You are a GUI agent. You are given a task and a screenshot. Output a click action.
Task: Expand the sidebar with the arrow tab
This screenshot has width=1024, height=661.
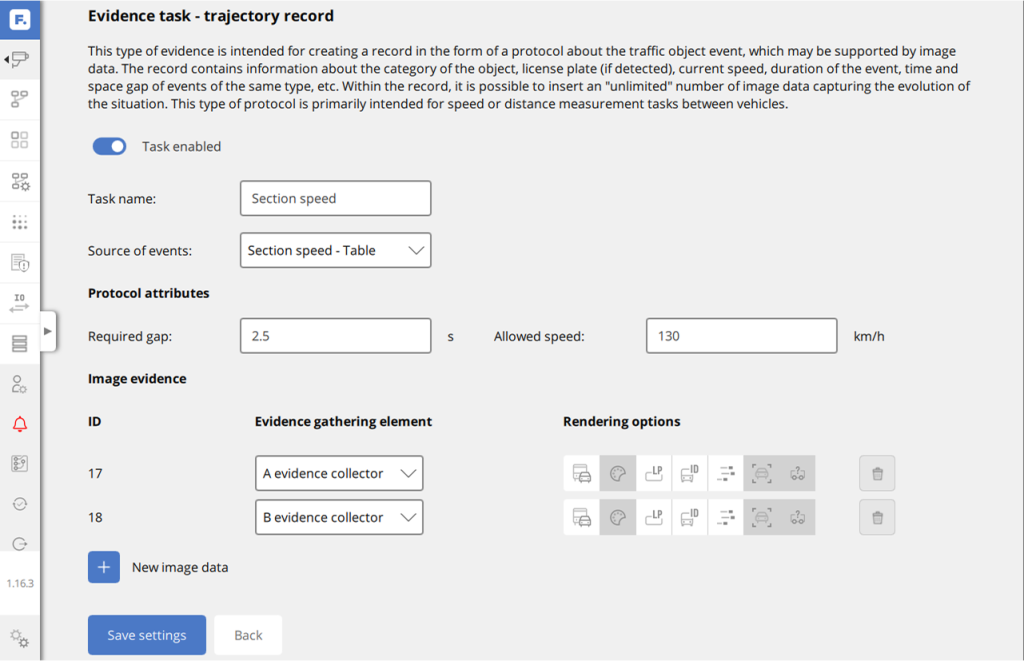click(x=47, y=330)
